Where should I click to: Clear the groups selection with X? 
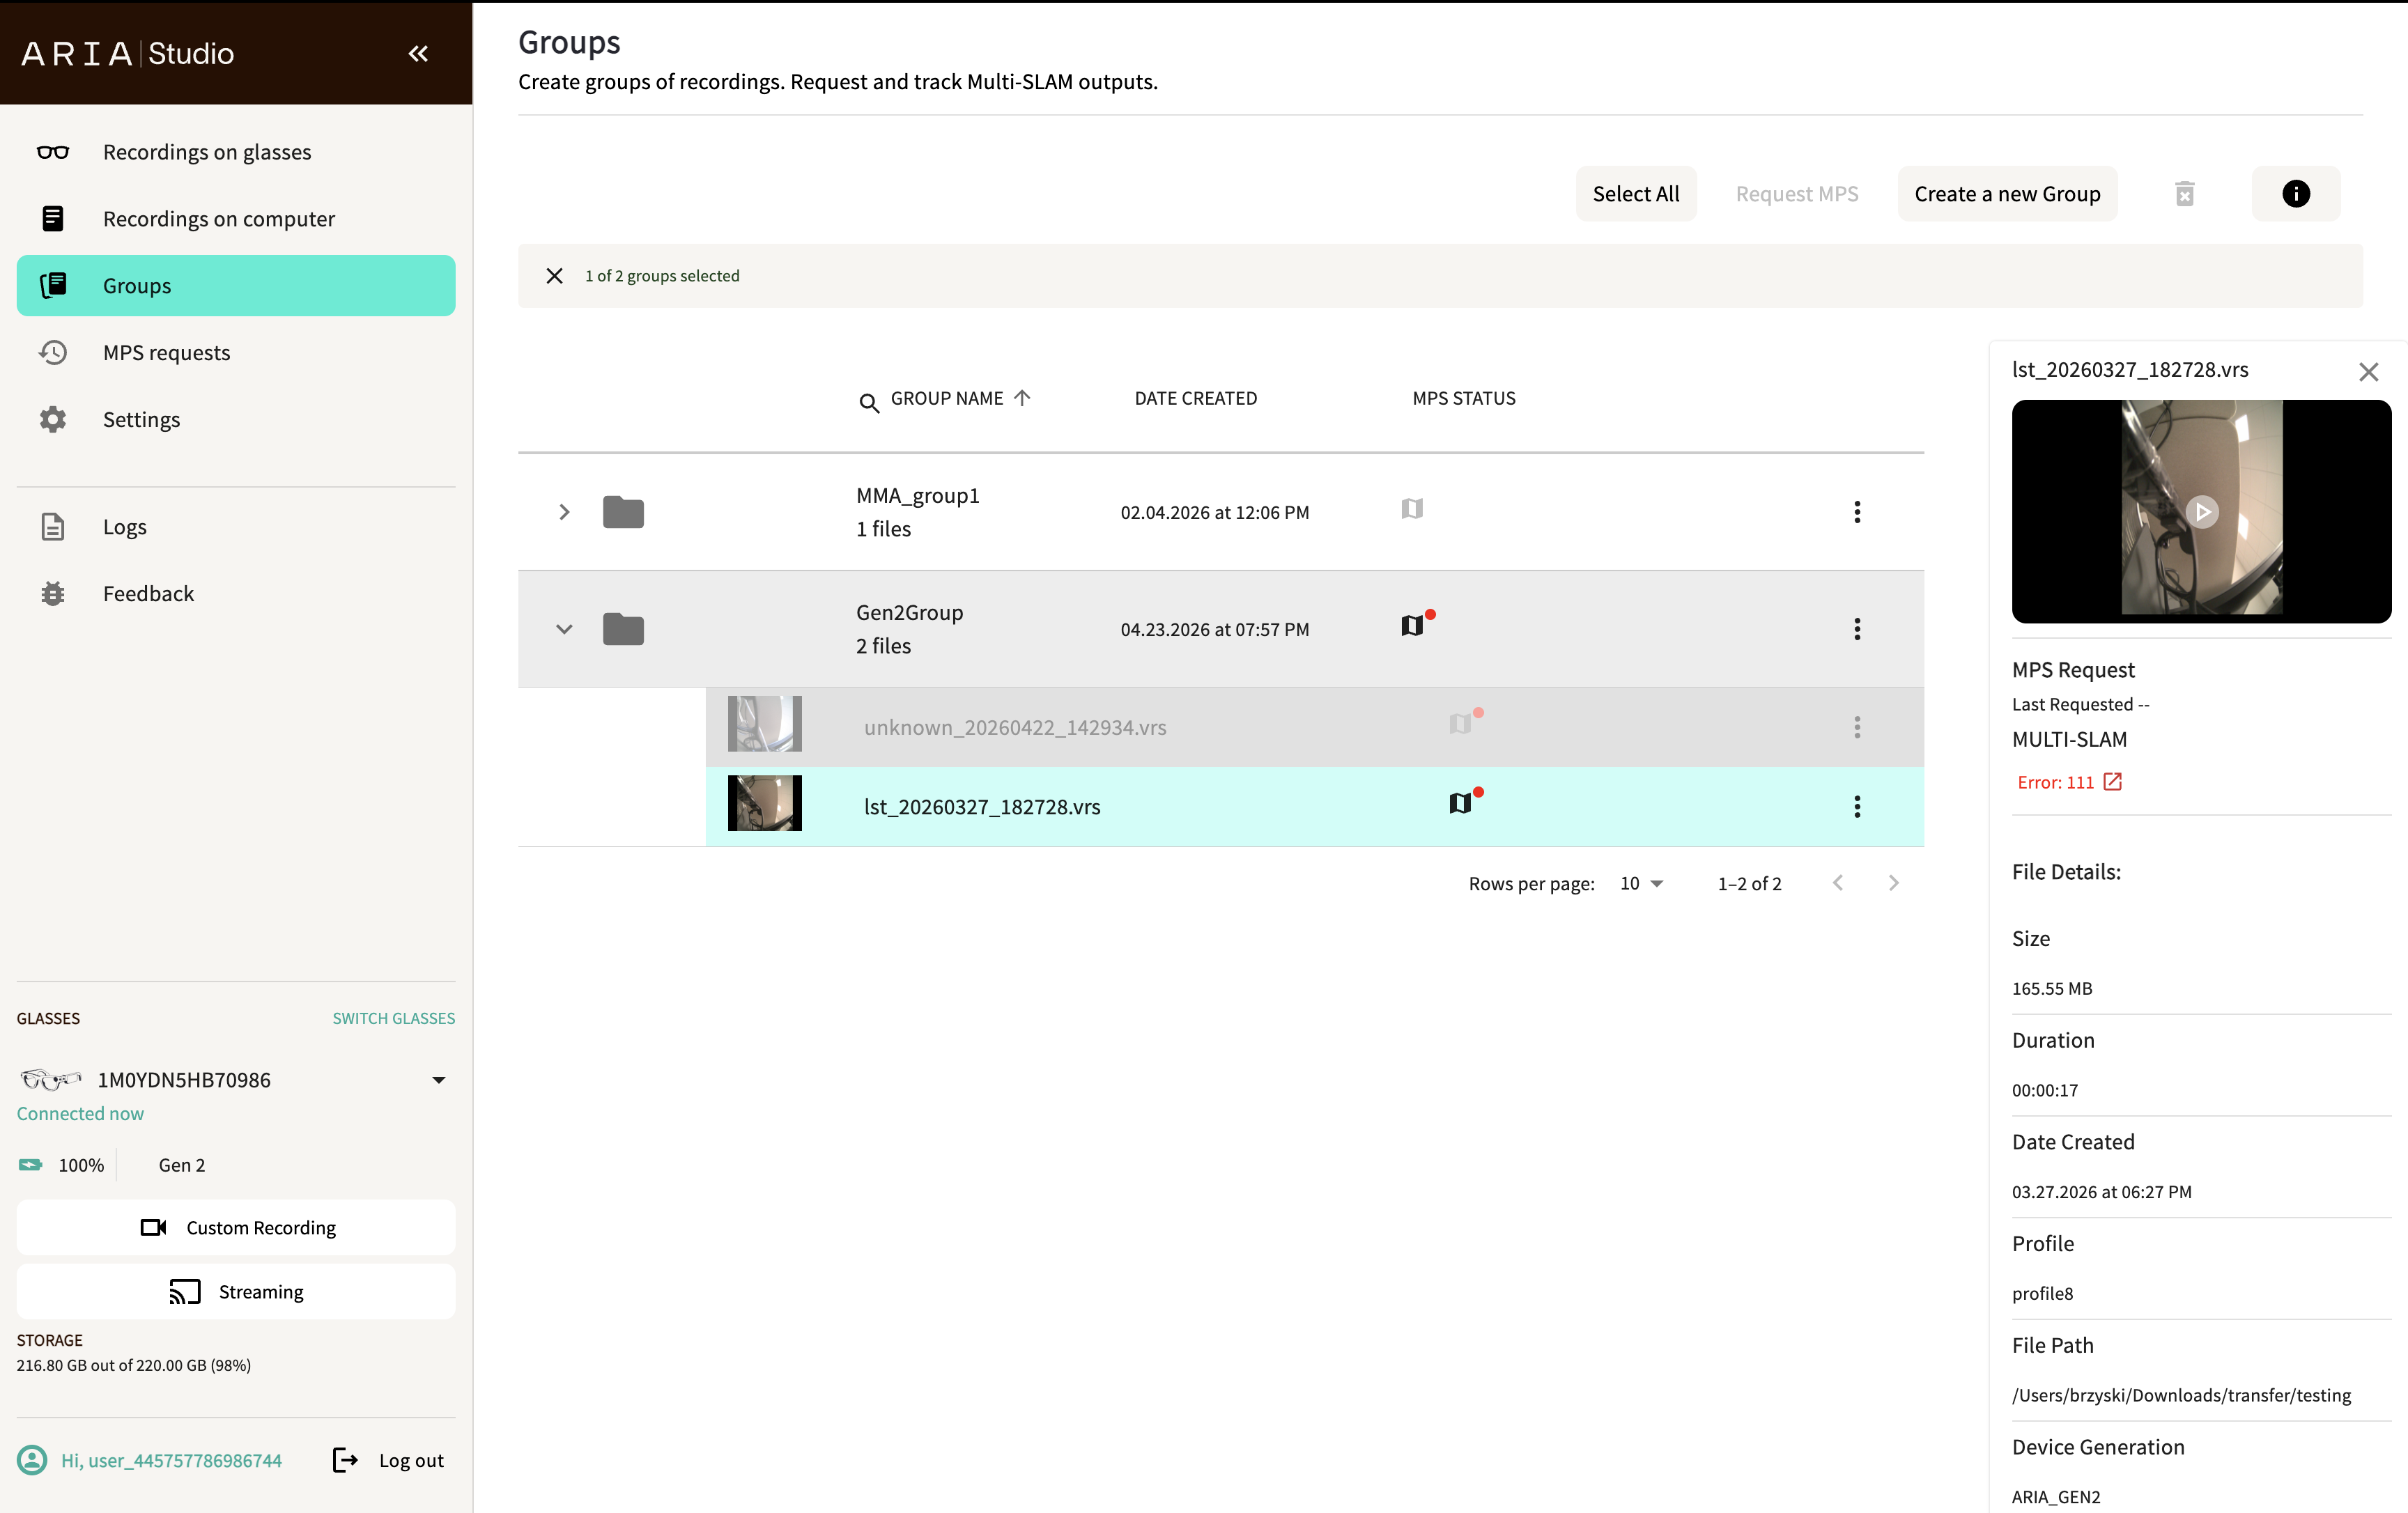(x=554, y=276)
